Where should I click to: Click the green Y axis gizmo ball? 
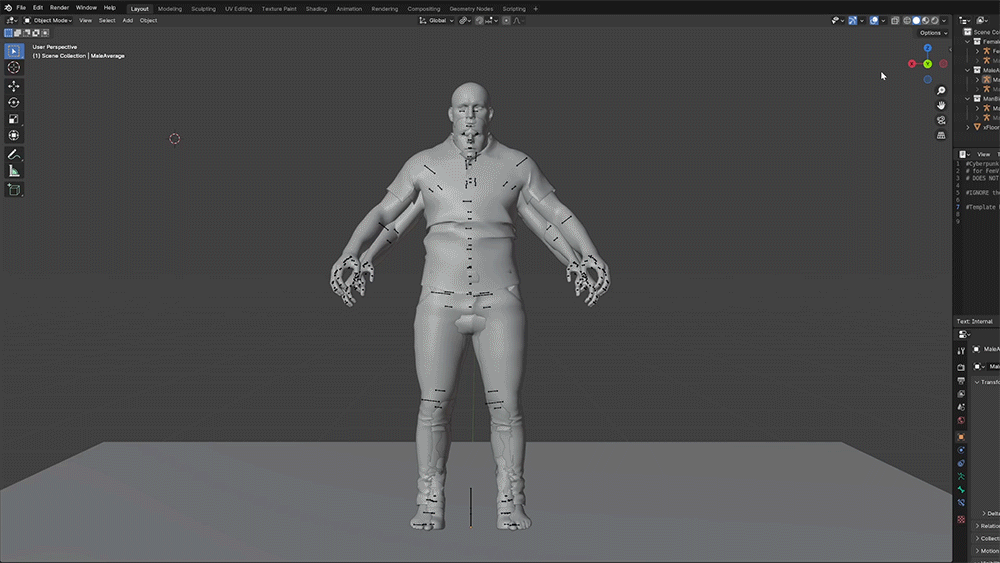coord(927,64)
